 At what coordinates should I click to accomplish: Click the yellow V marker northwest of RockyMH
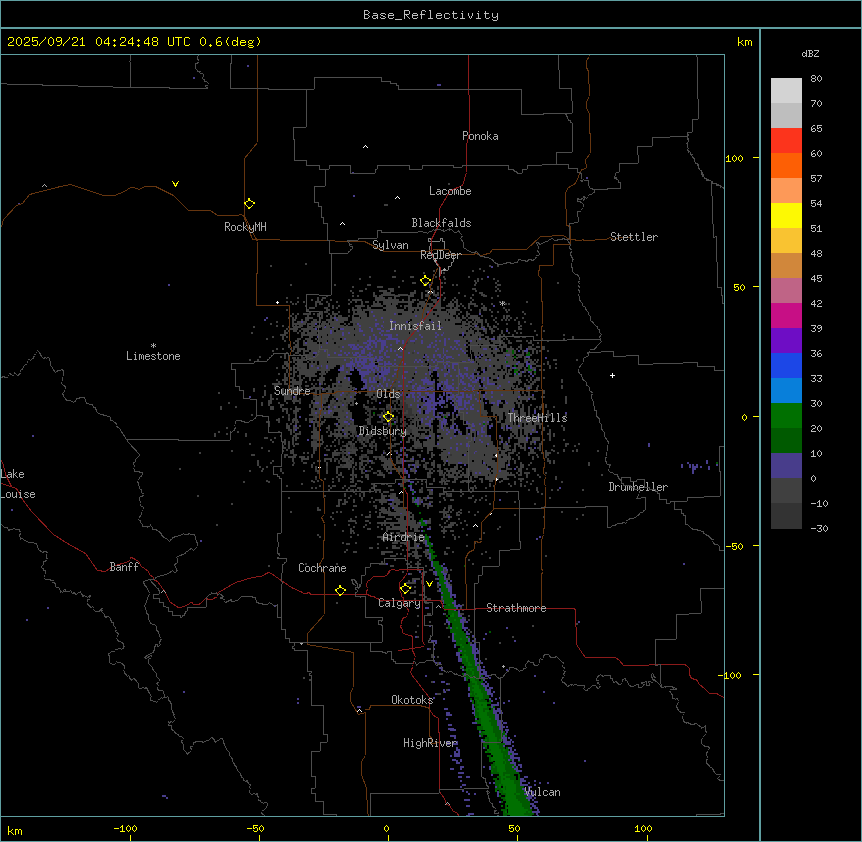pos(175,184)
